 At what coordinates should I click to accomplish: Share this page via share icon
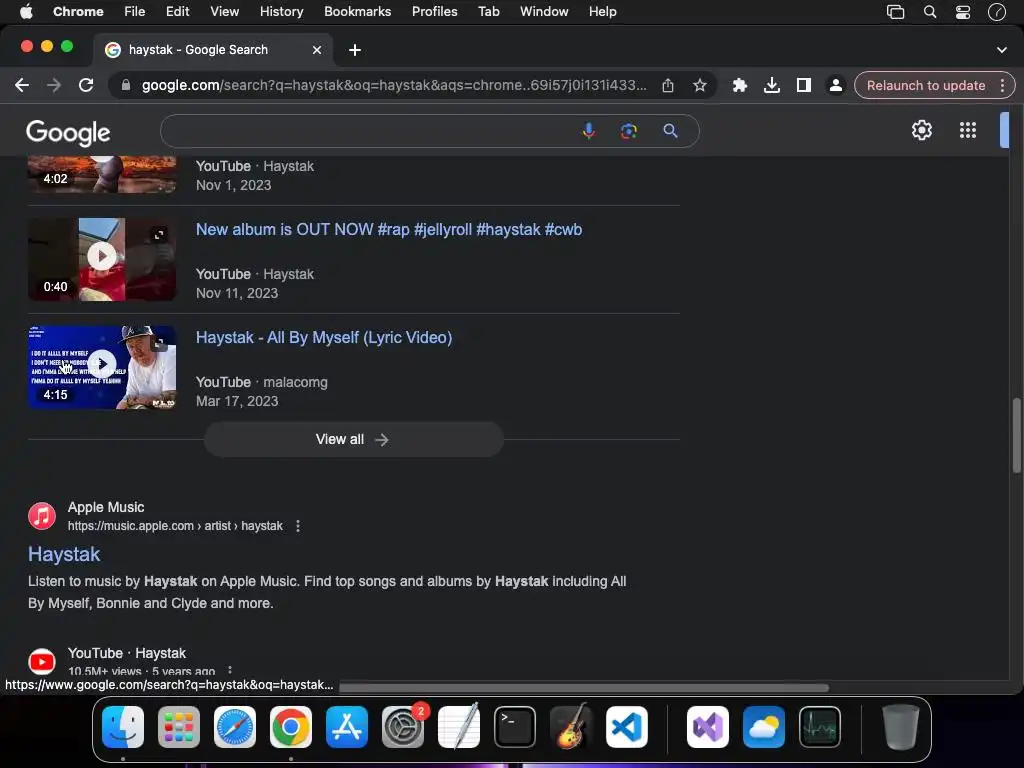[667, 86]
